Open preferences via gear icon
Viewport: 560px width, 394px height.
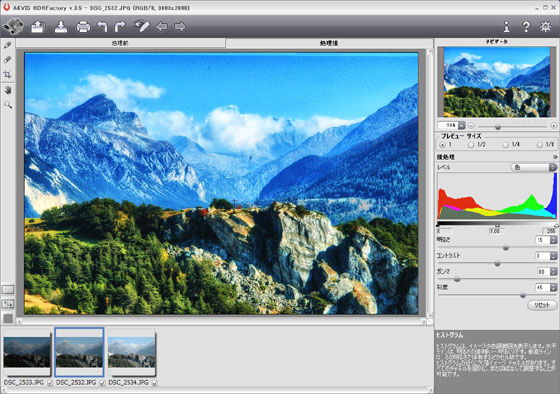[545, 26]
